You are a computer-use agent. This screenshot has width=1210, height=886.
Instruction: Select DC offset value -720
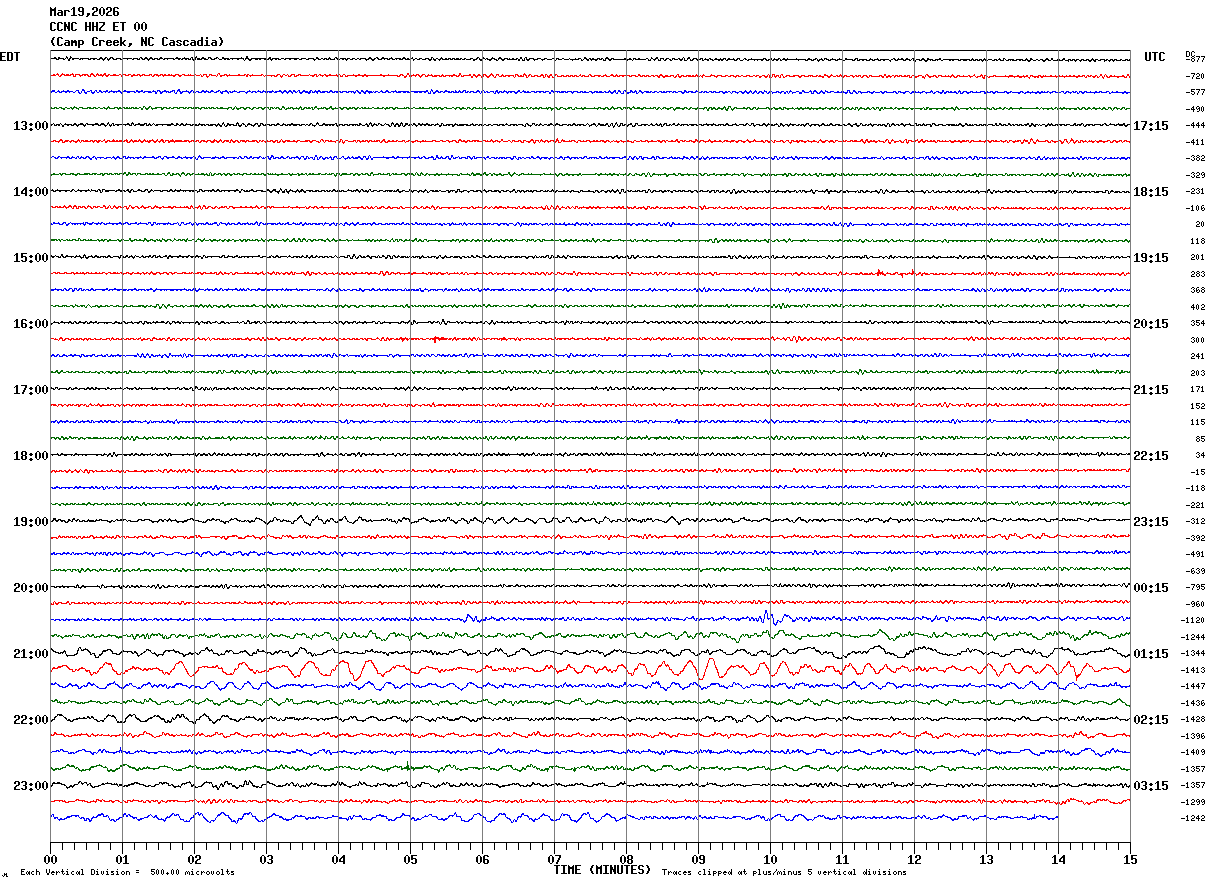point(1195,76)
